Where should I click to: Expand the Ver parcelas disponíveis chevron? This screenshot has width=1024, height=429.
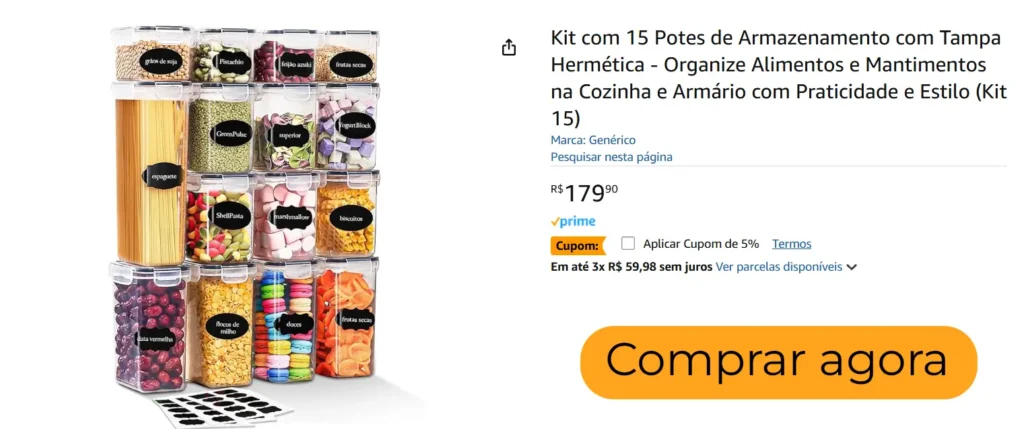(x=851, y=267)
